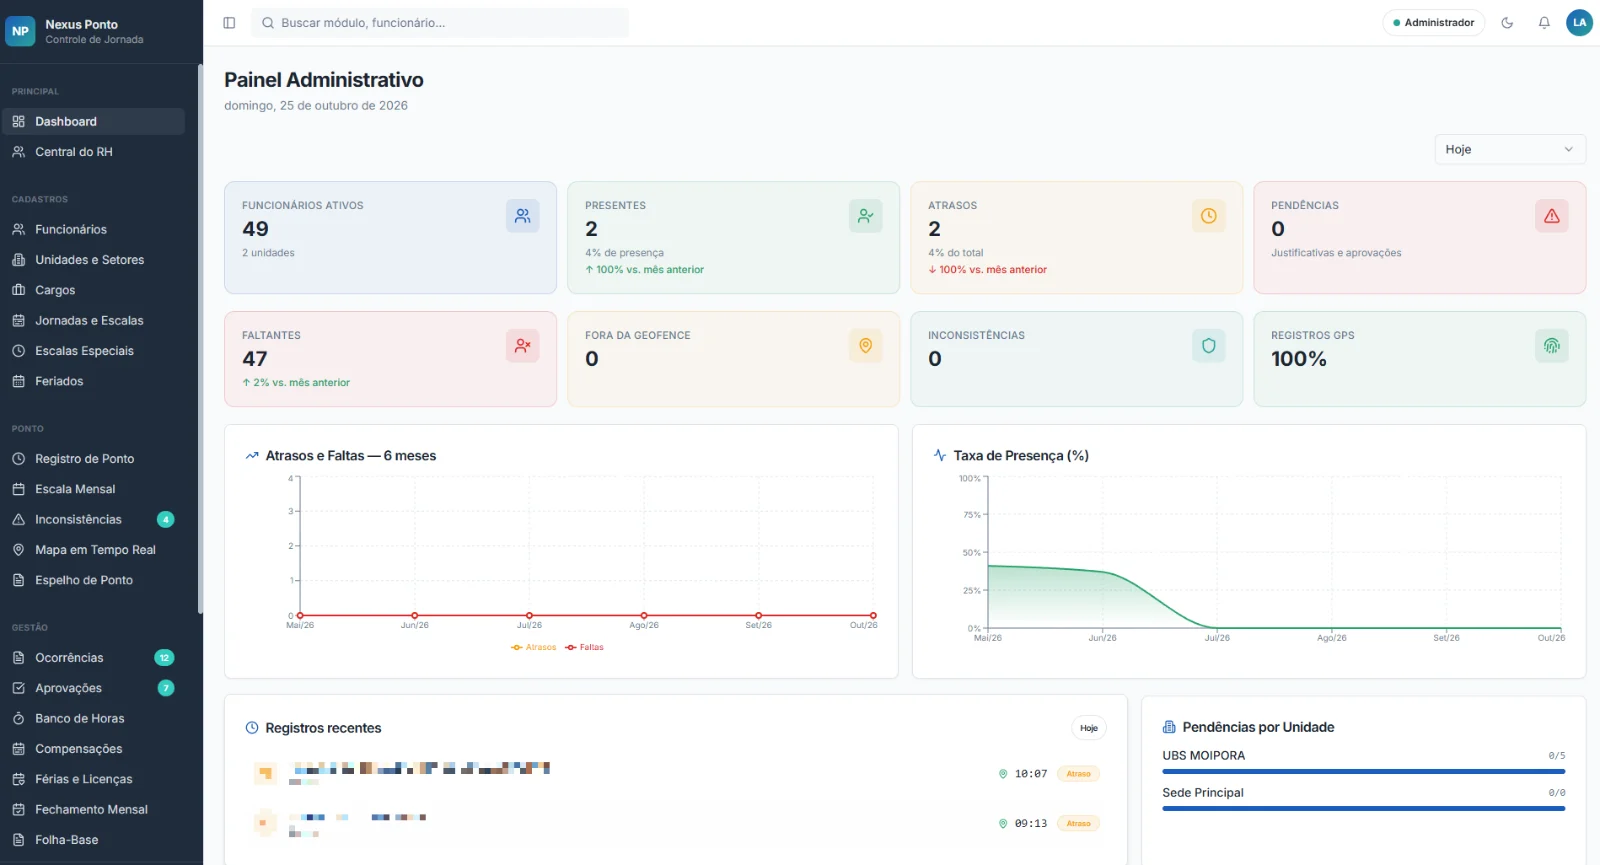This screenshot has height=865, width=1600.
Task: Open the LA user avatar menu
Action: coord(1579,23)
